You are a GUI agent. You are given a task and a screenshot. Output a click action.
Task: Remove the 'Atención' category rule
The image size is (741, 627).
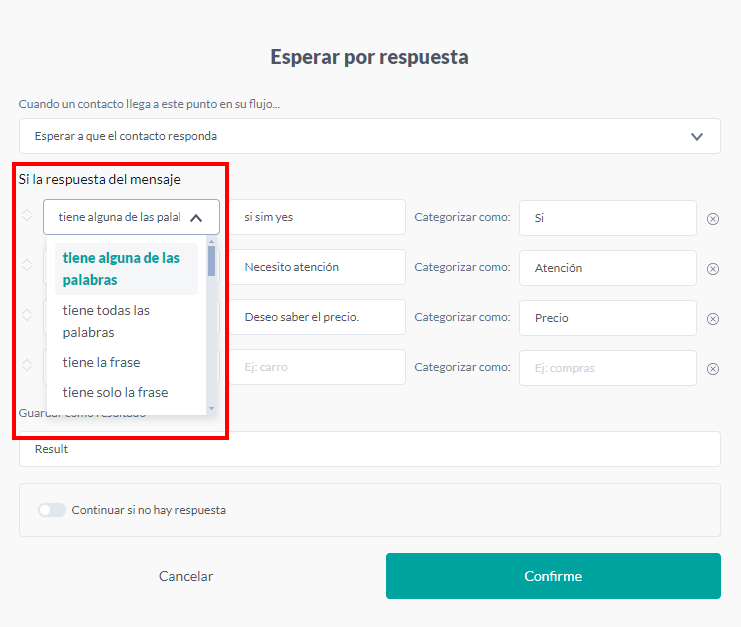coord(713,269)
